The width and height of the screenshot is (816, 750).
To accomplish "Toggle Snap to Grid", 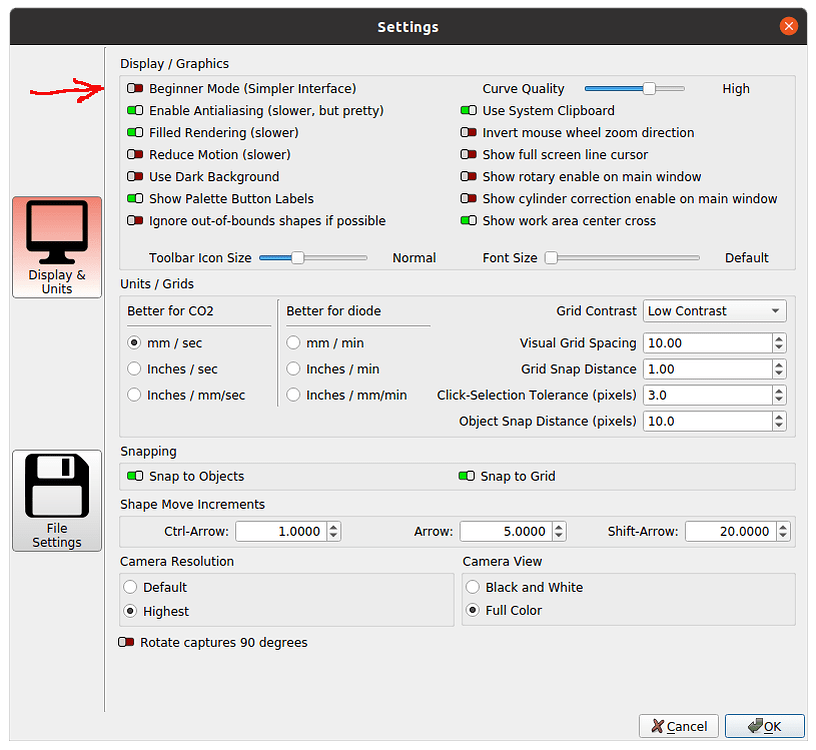I will [466, 476].
